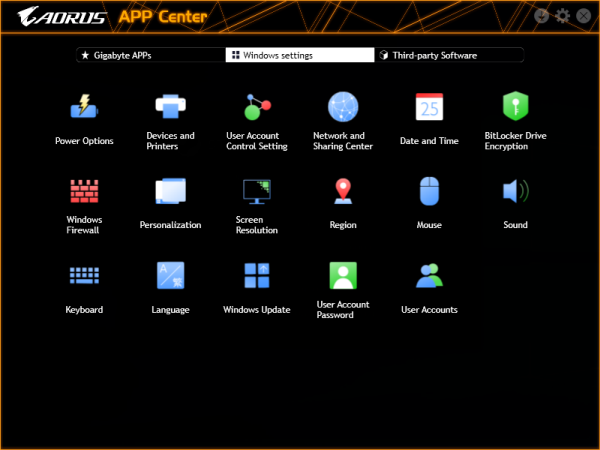Open the User Accounts people icon

pos(429,276)
